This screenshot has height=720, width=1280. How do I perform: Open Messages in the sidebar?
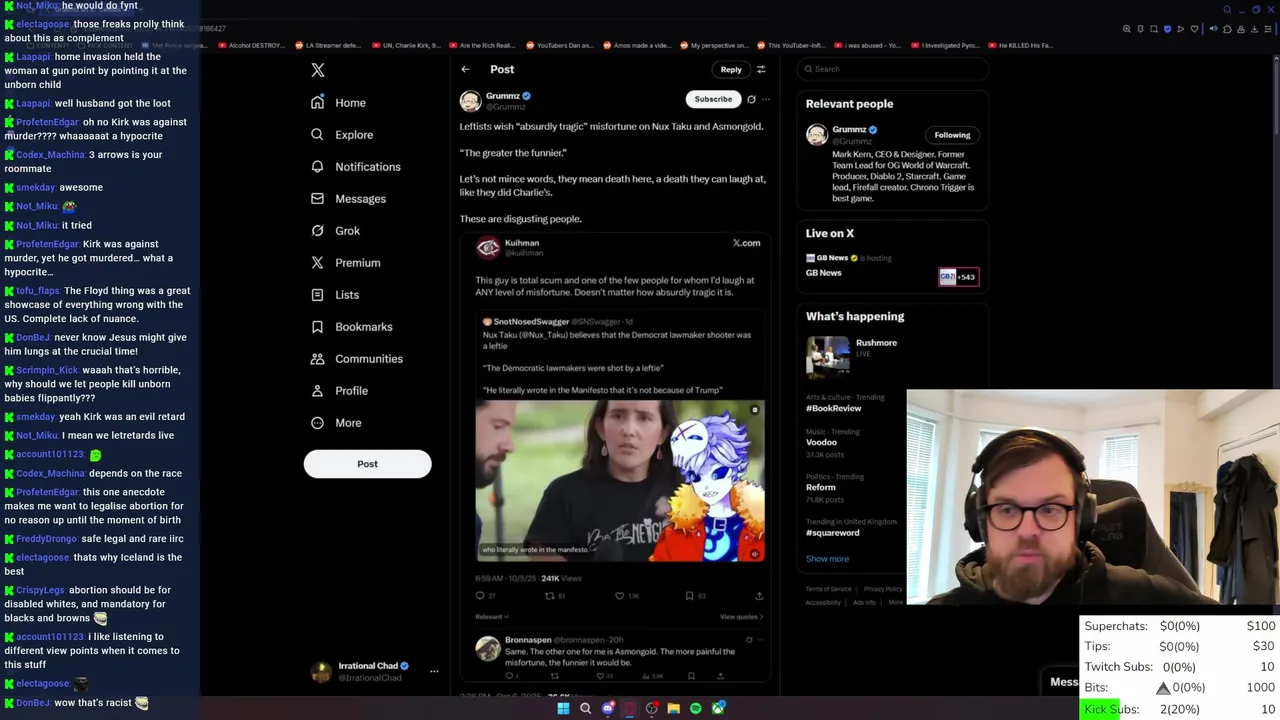pyautogui.click(x=347, y=199)
